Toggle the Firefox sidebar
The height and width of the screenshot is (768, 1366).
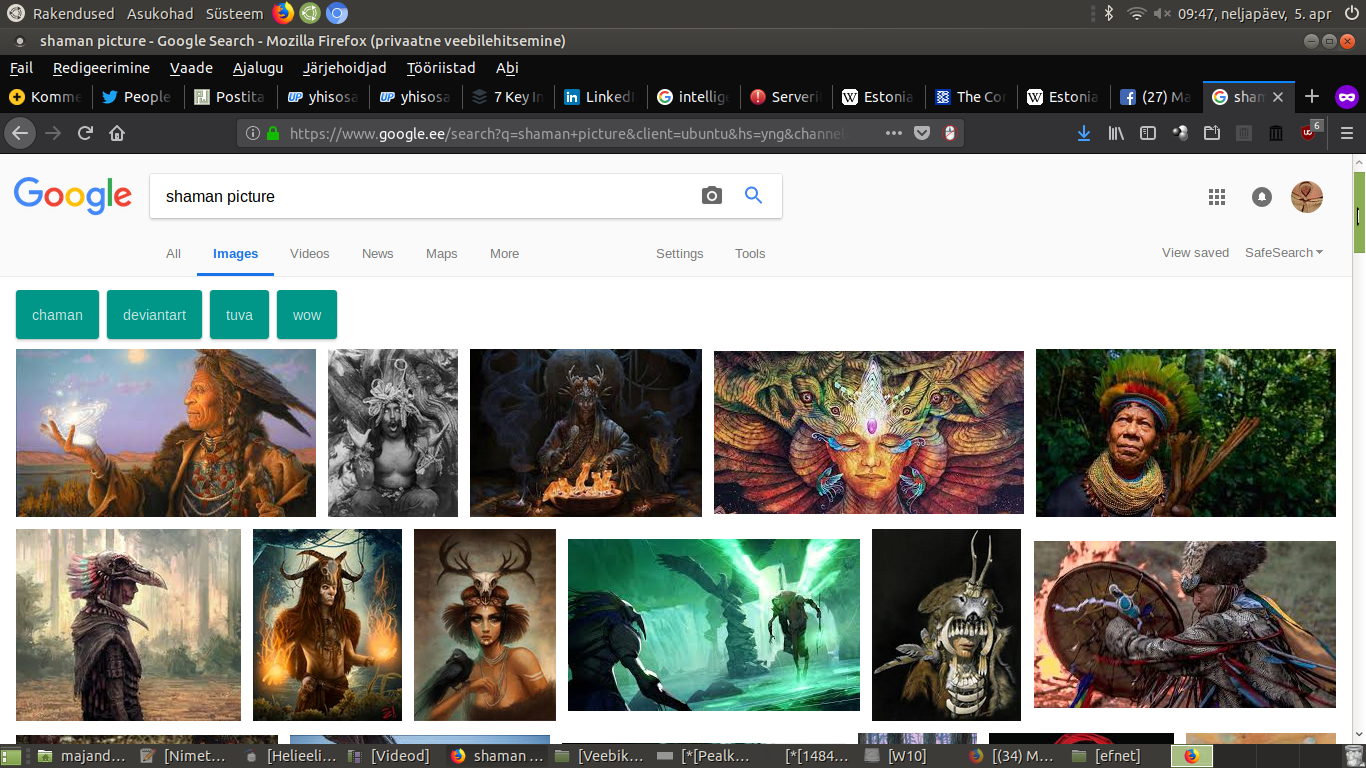1148,133
